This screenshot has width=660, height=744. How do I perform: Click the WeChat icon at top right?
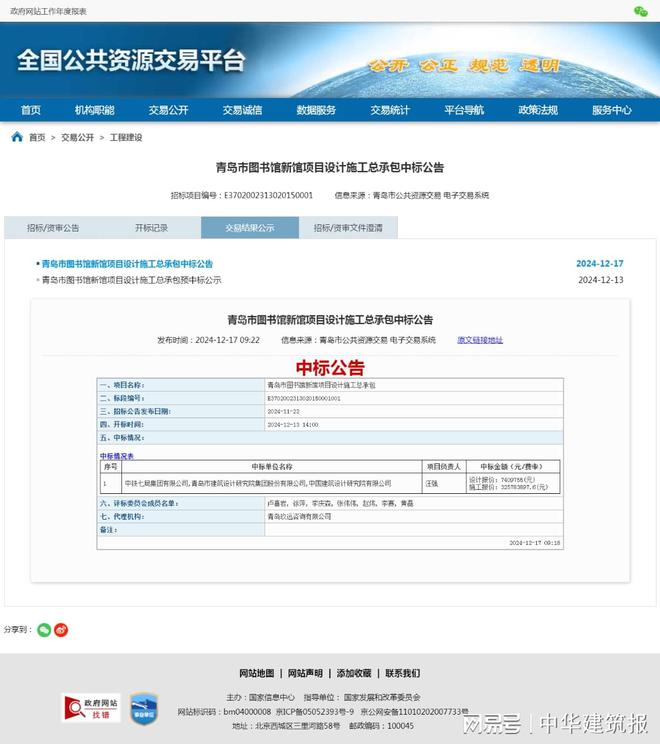pyautogui.click(x=641, y=11)
